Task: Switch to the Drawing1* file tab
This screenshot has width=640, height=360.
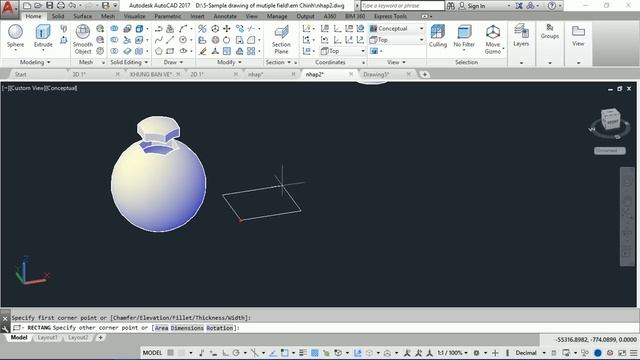Action: pos(376,74)
